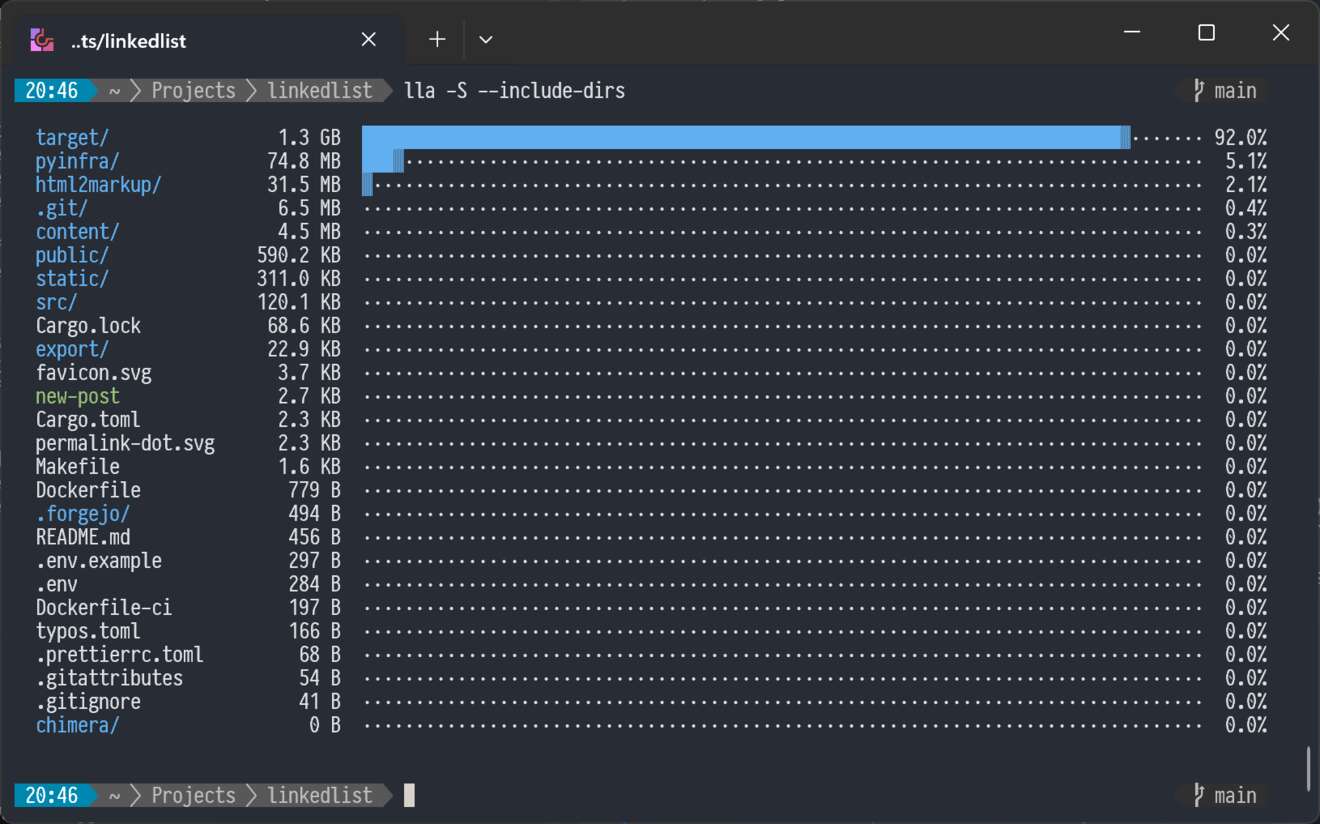Click the 20:46 time in the top prompt
This screenshot has height=824, width=1320.
(51, 91)
